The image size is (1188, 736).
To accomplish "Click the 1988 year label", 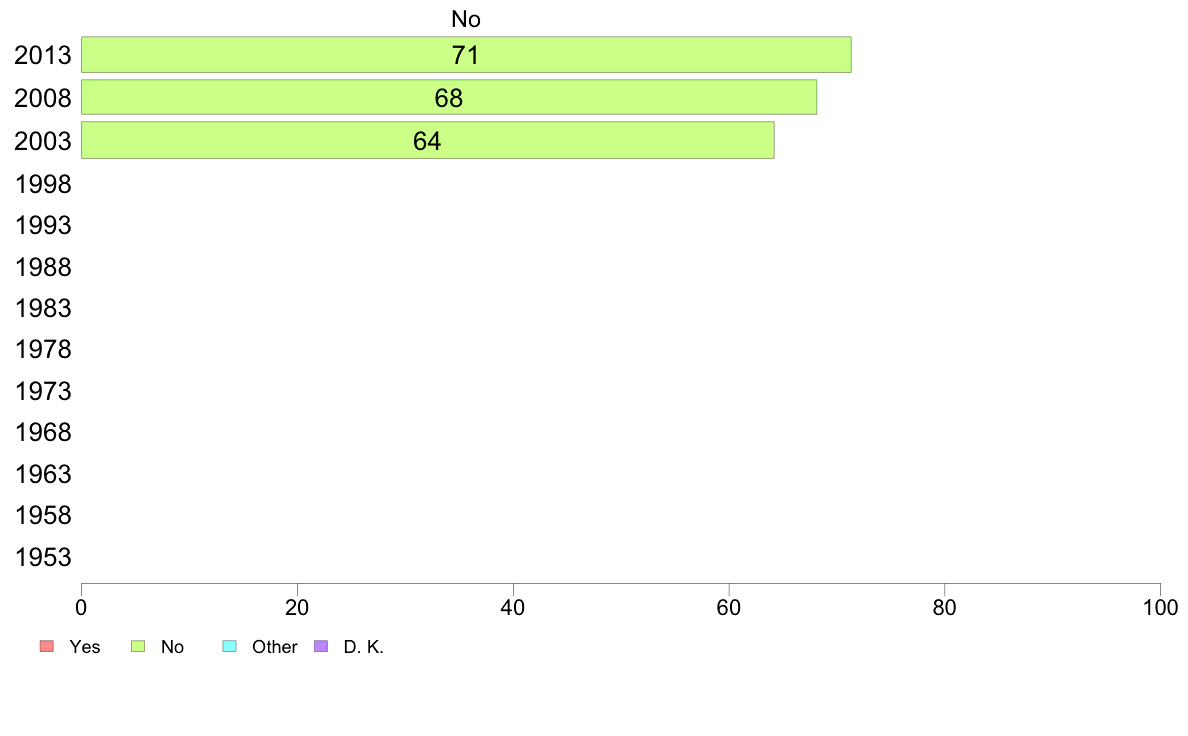I will pyautogui.click(x=42, y=268).
